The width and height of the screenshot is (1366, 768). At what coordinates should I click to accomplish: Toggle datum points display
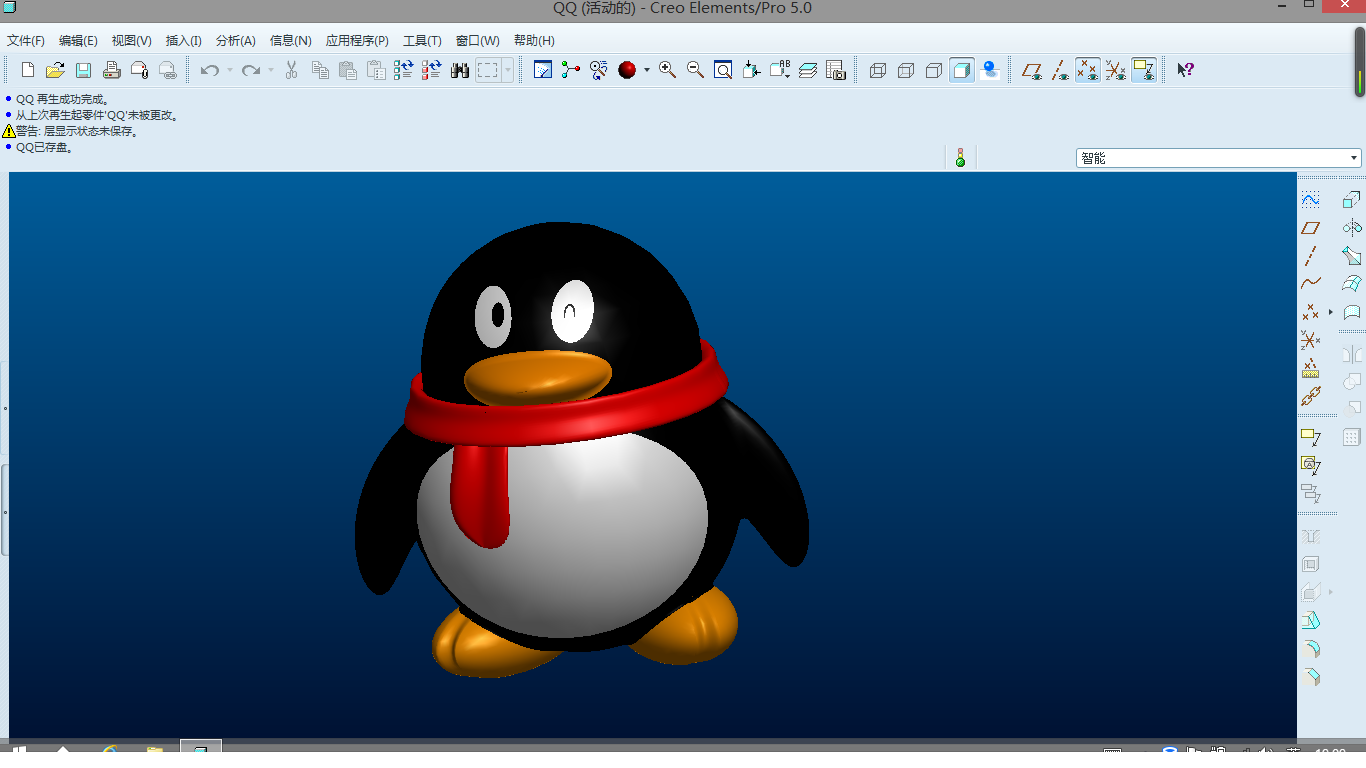[1088, 70]
